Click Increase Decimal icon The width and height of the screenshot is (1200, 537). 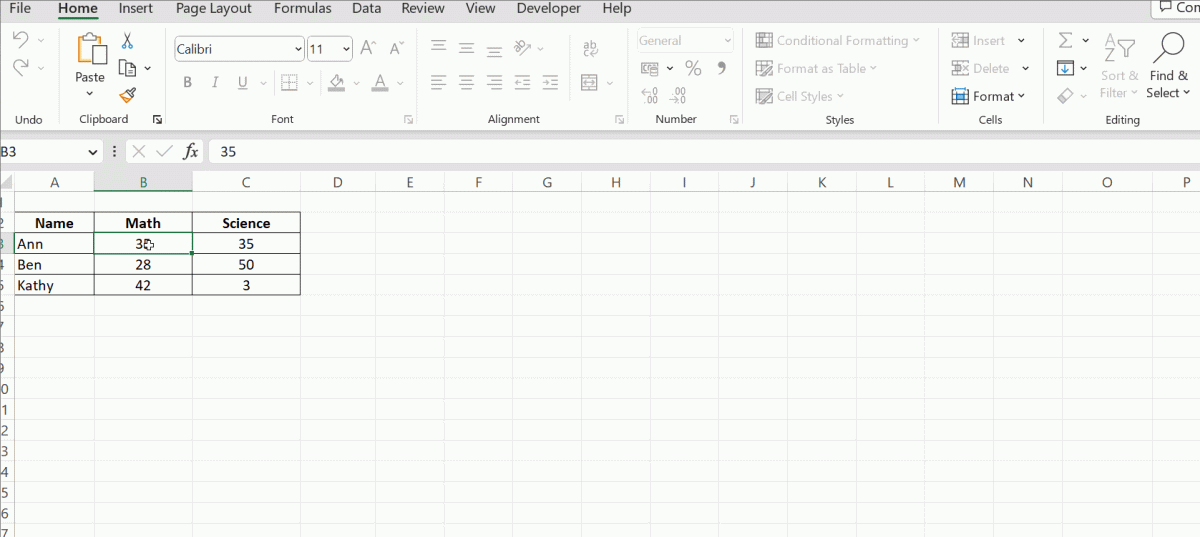tap(650, 96)
